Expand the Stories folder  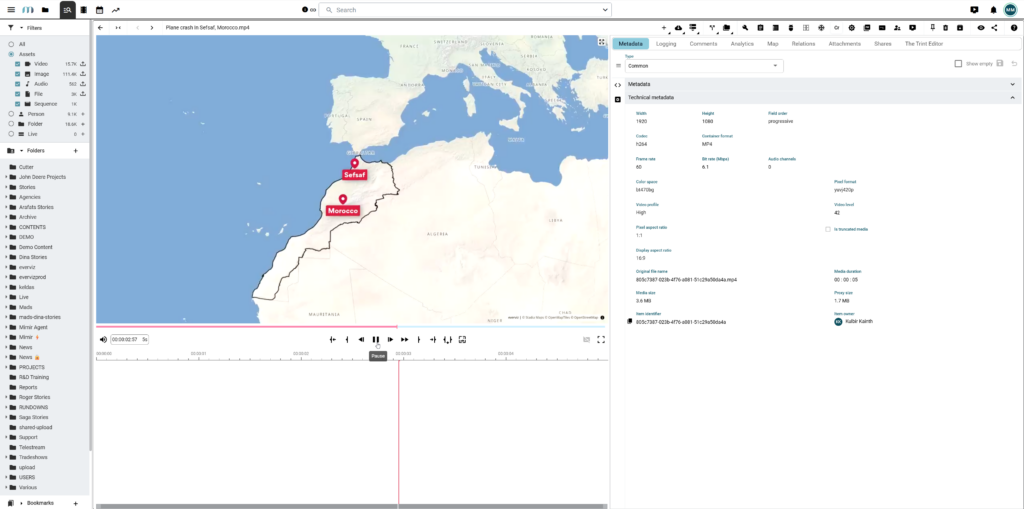[x=6, y=187]
